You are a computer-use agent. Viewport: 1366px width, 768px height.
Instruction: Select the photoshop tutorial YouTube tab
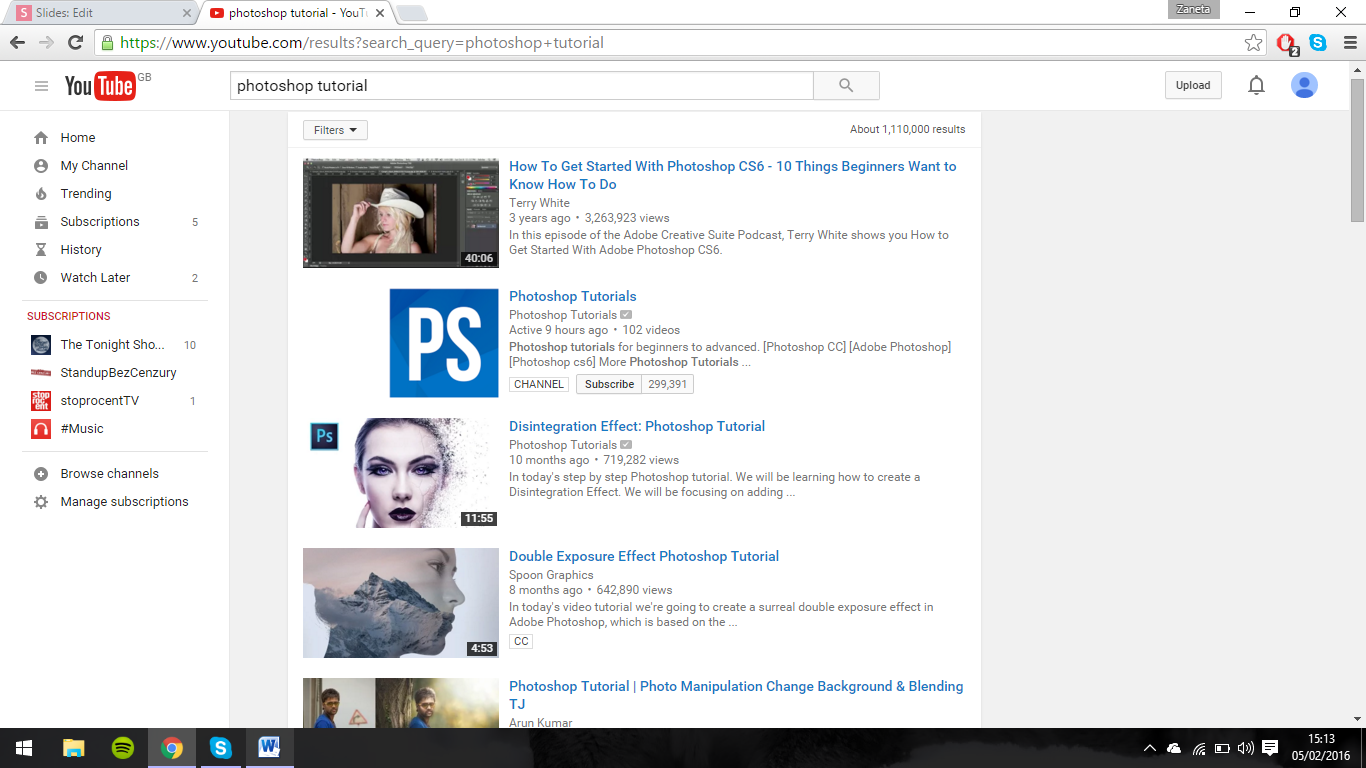click(297, 13)
